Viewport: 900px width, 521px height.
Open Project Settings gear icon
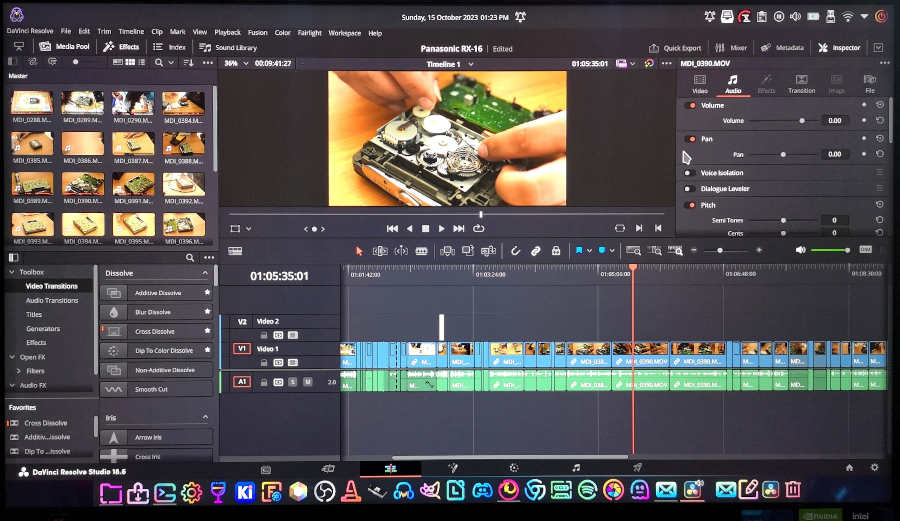tap(874, 468)
